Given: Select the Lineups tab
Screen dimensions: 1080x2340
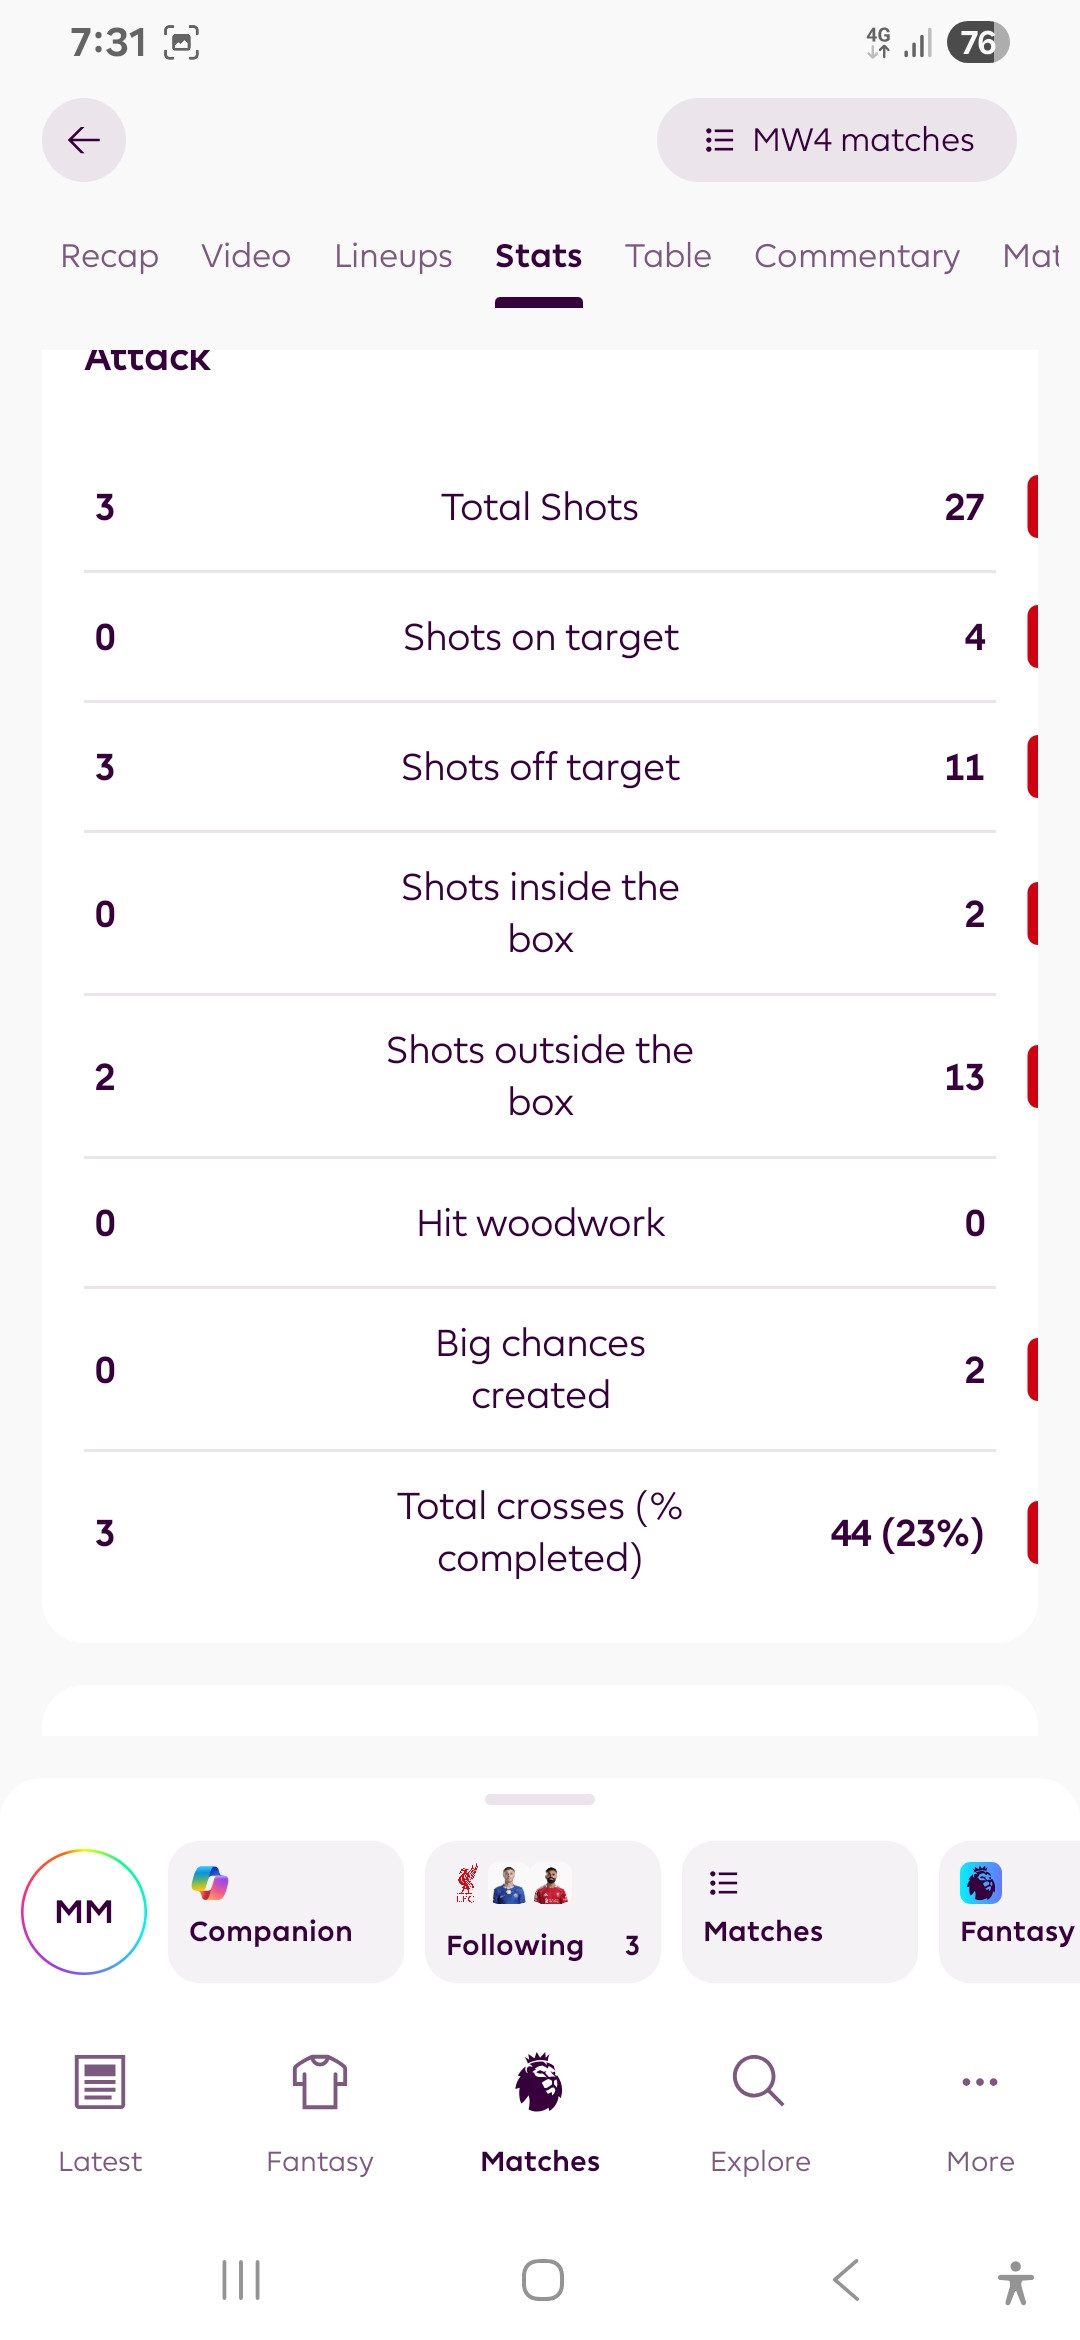Looking at the screenshot, I should (x=393, y=256).
